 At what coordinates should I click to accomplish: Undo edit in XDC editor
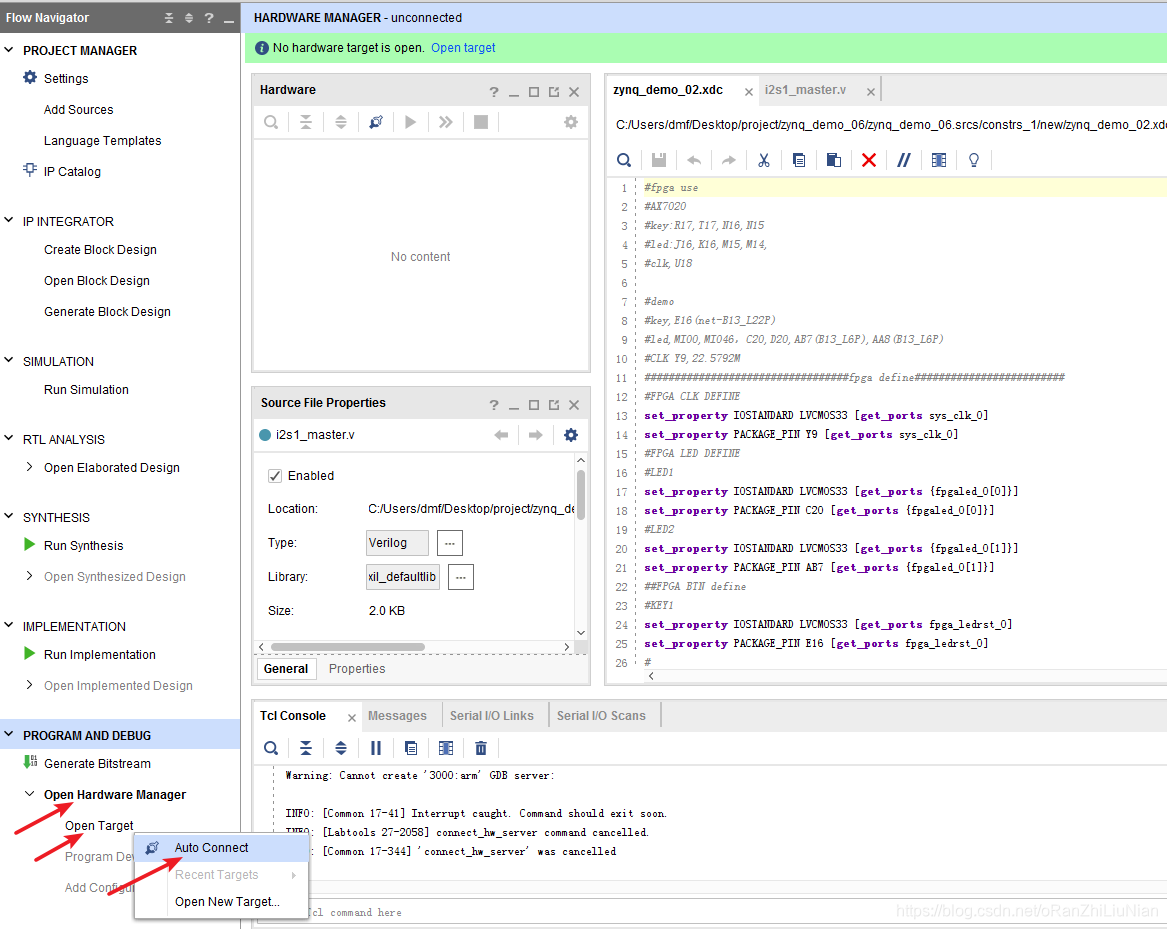tap(694, 160)
